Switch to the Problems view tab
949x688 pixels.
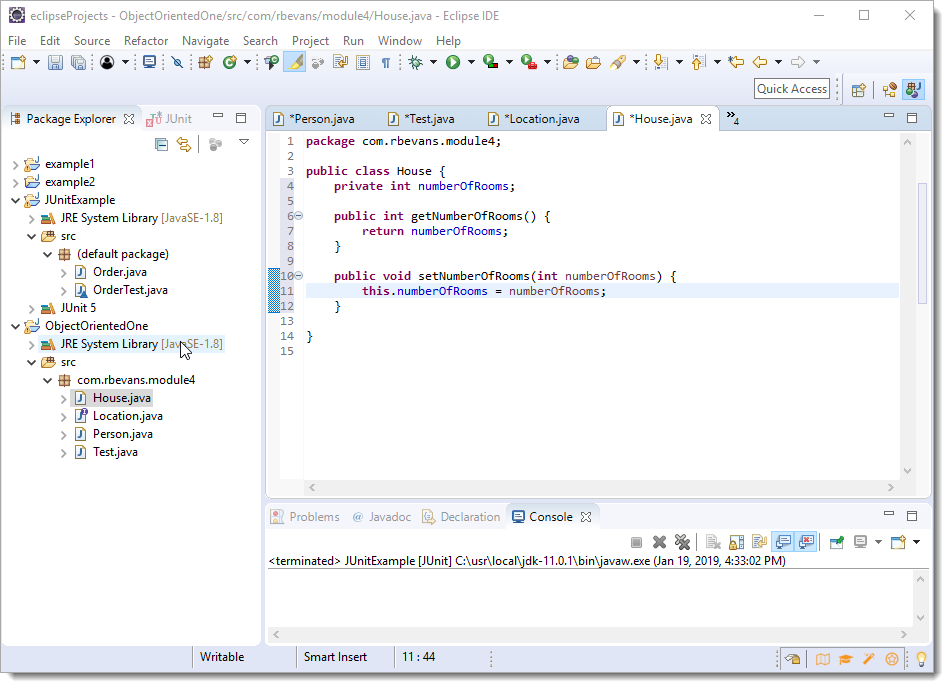(305, 517)
